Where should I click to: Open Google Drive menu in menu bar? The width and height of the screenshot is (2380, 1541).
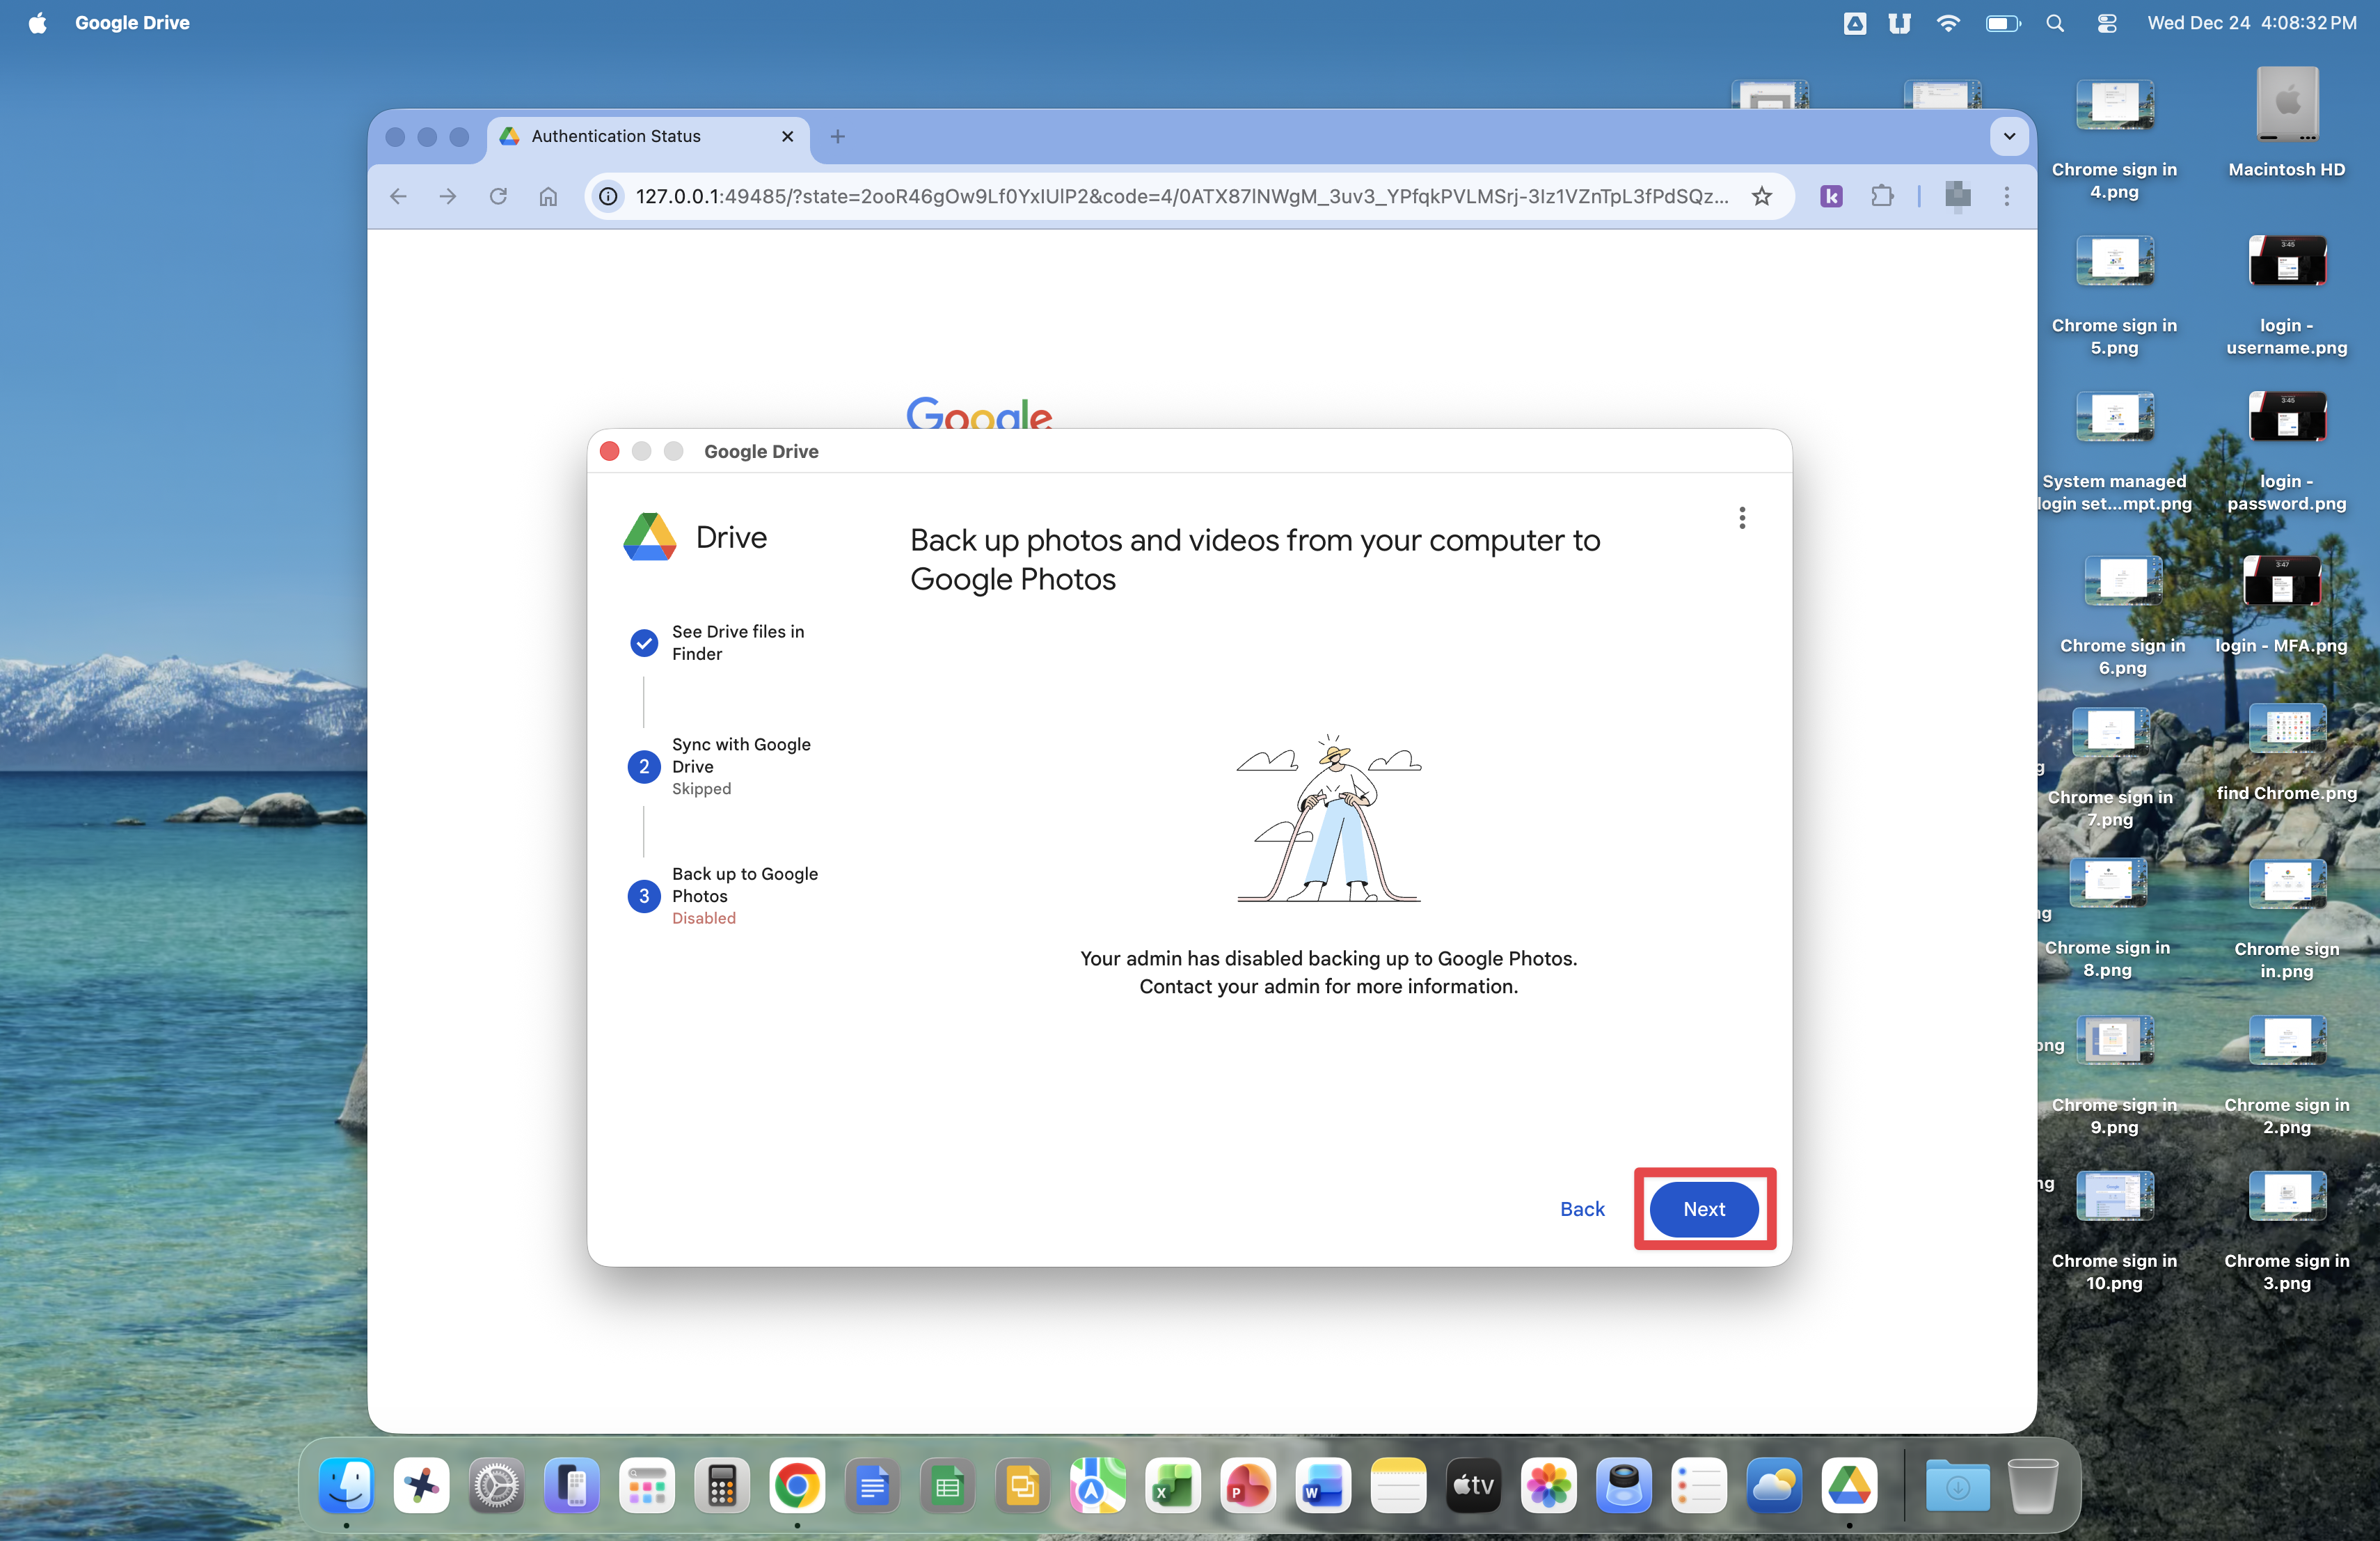point(132,22)
